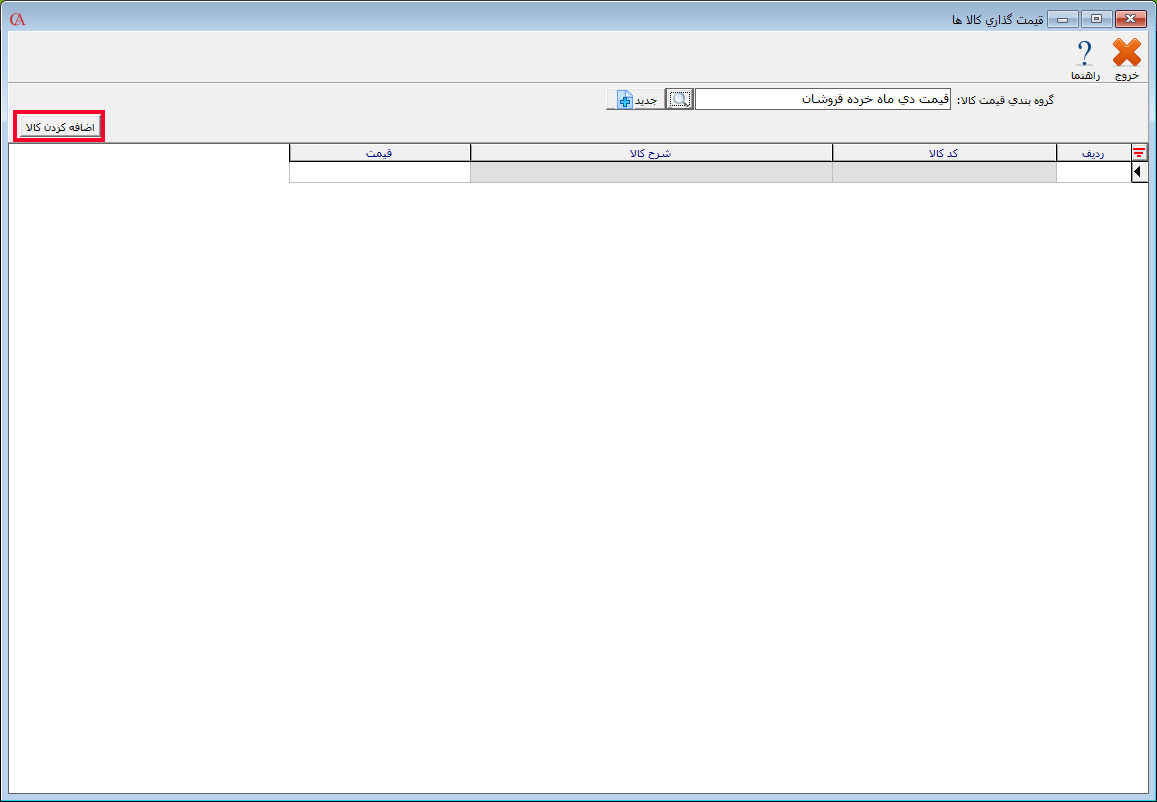Click the first row قیمت cell

click(x=379, y=172)
